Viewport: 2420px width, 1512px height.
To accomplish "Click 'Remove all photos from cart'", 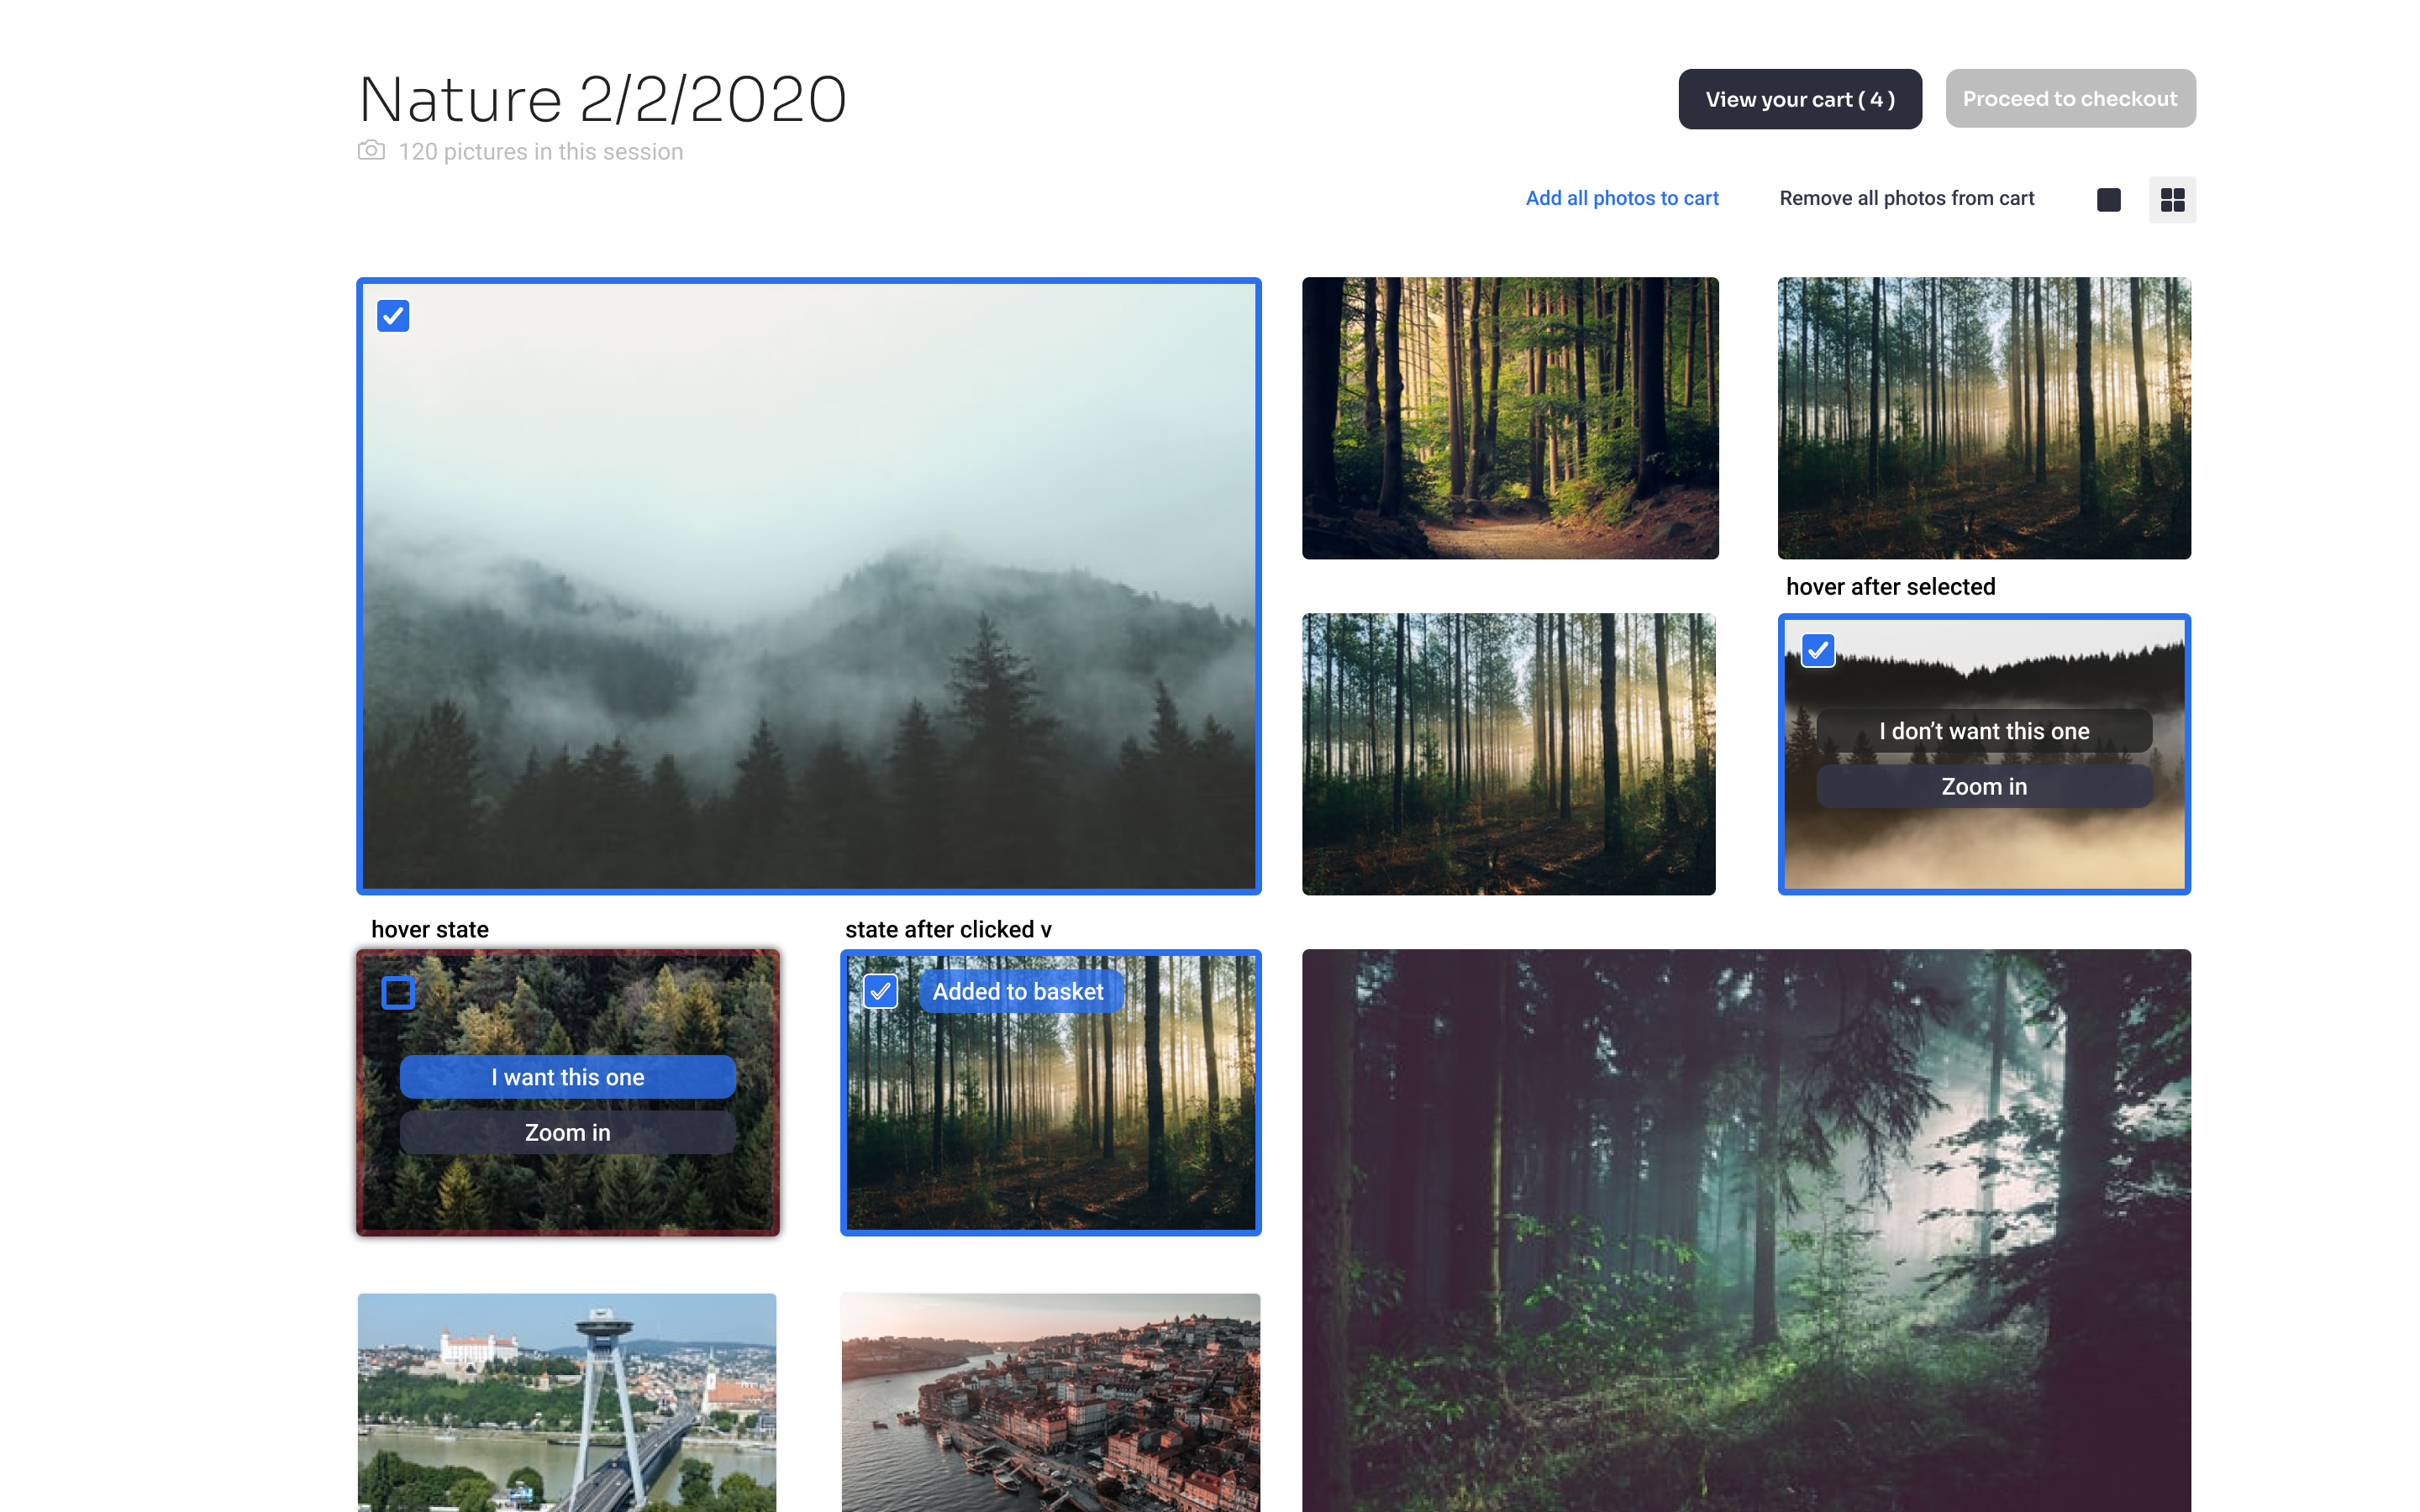I will pyautogui.click(x=1906, y=198).
